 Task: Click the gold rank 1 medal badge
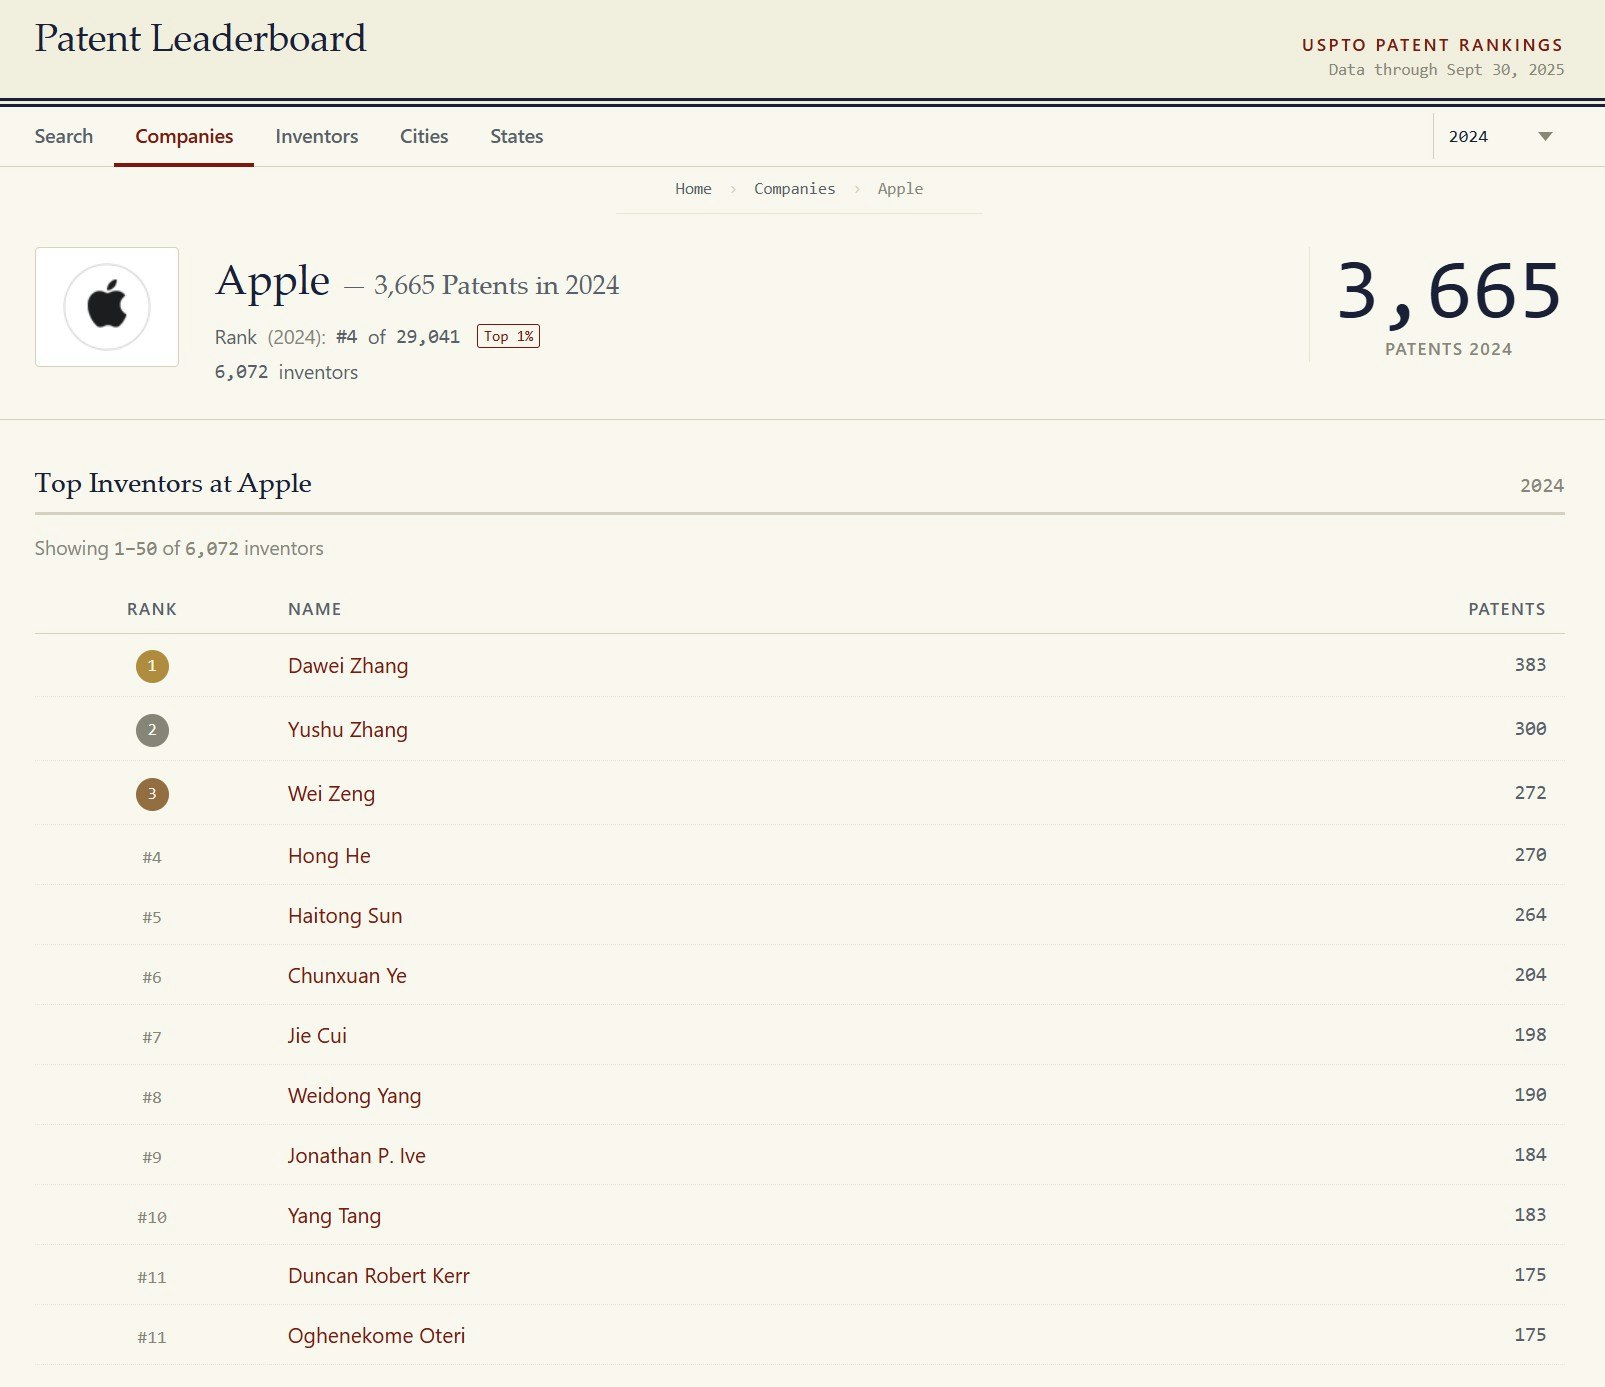pos(152,666)
